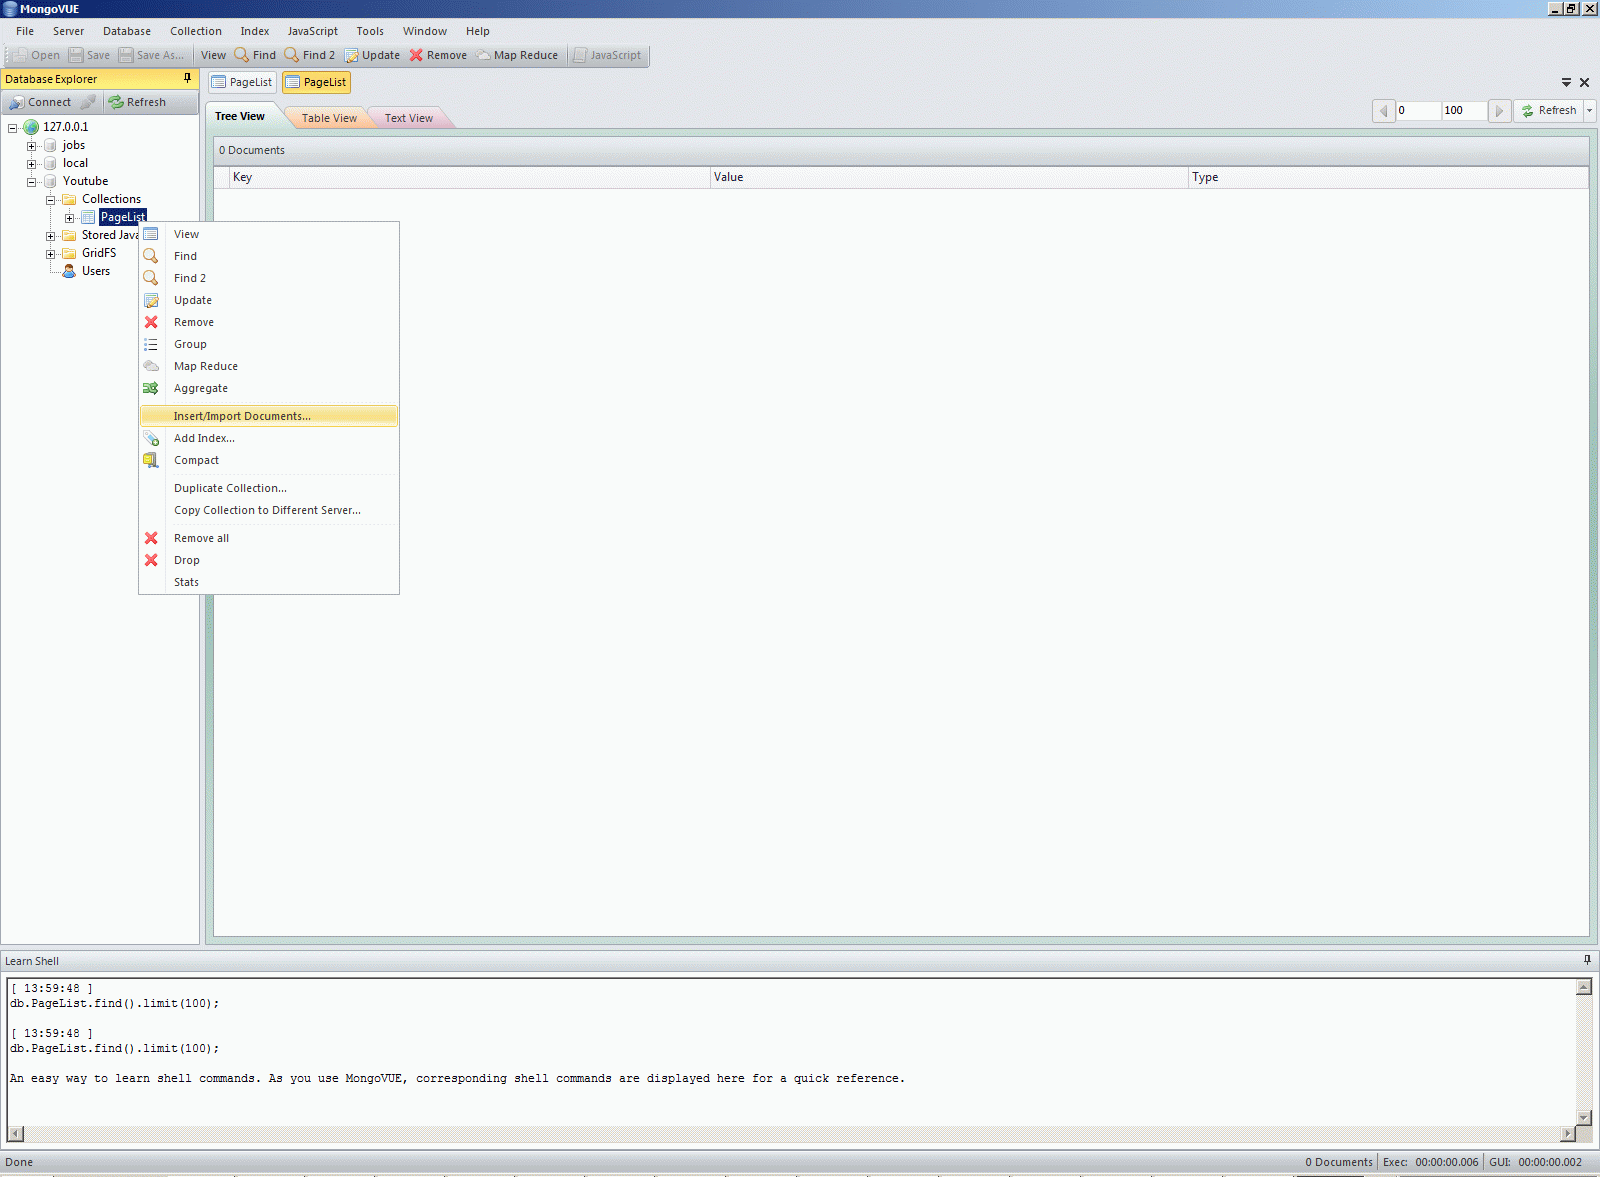
Task: Open the Collection menu
Action: [x=196, y=31]
